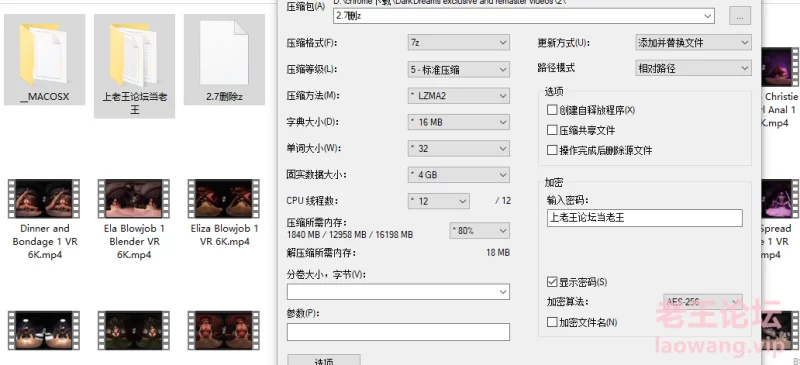The image size is (800, 365).
Task: Select Dinner and Bondage 1 VR 6K.mp4 thumbnail
Action: [x=44, y=199]
